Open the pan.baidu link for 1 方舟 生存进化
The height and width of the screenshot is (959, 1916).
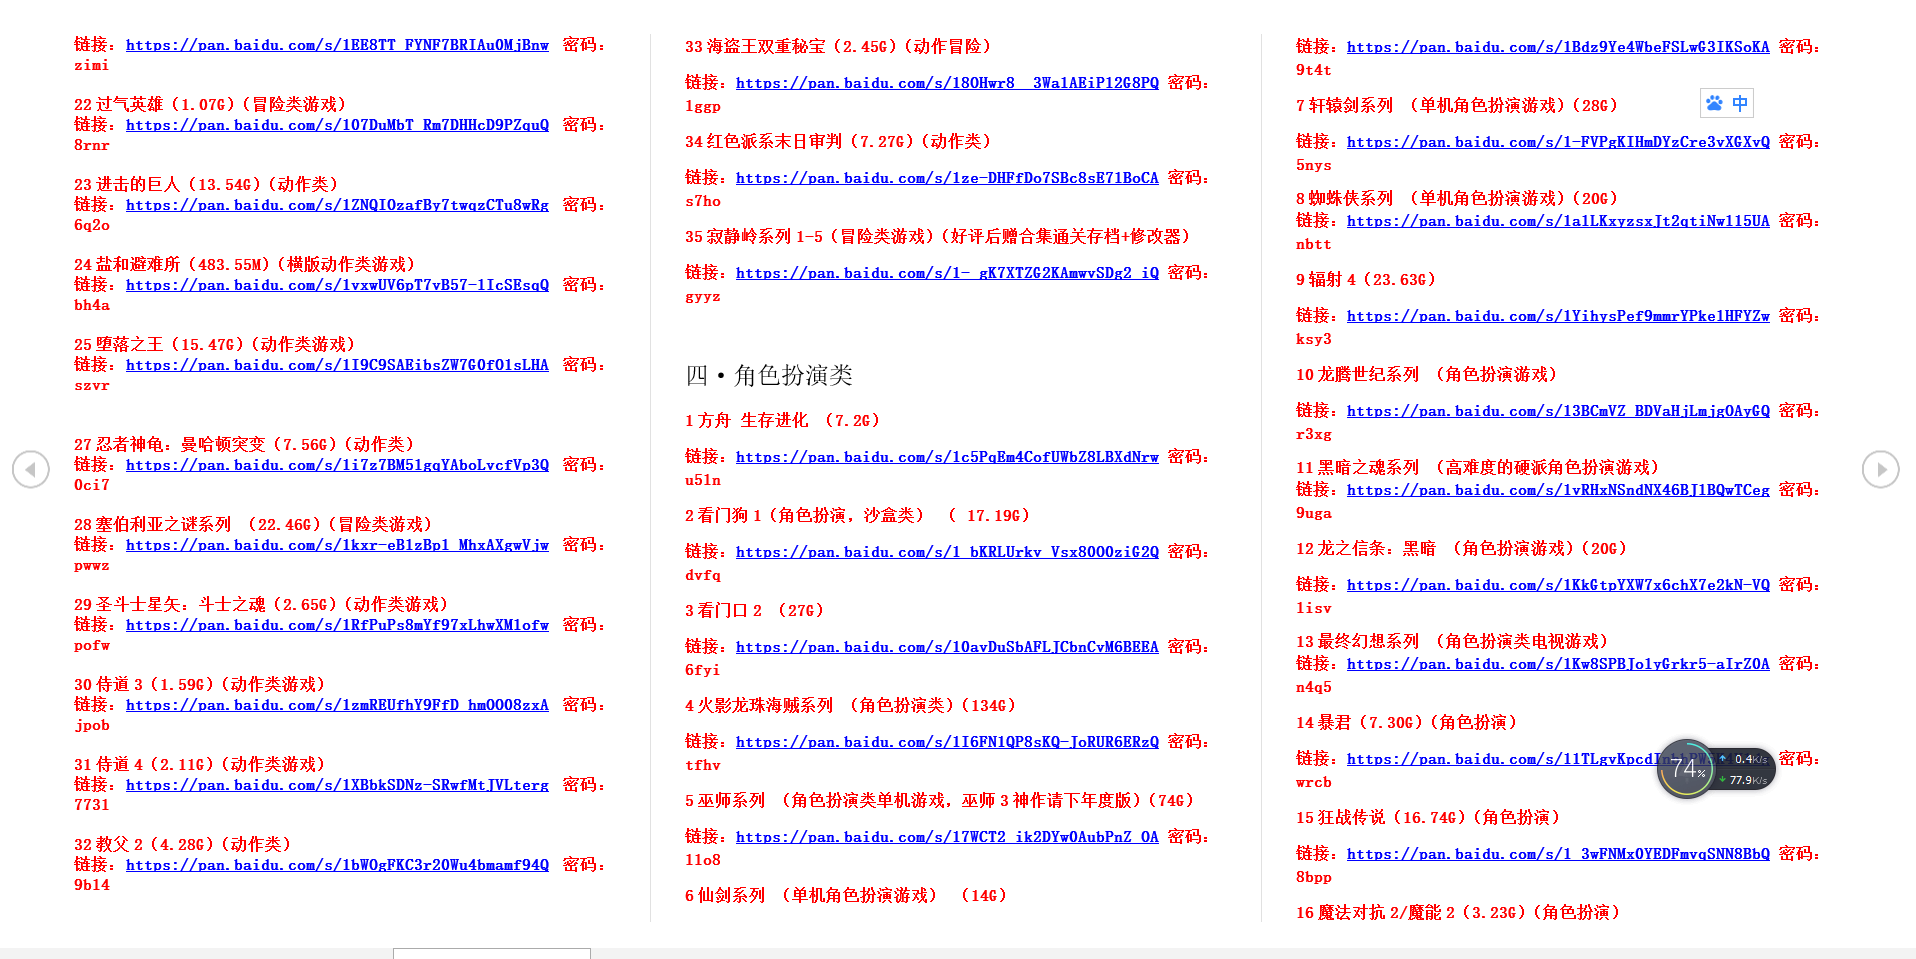coord(947,457)
